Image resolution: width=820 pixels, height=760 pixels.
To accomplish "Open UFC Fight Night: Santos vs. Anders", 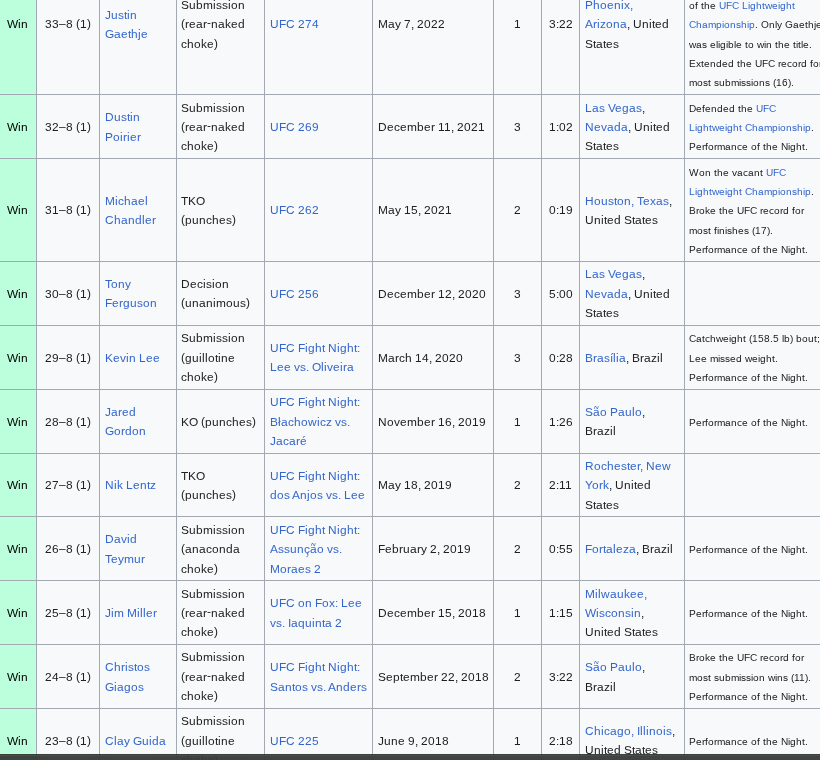I will click(x=318, y=677).
